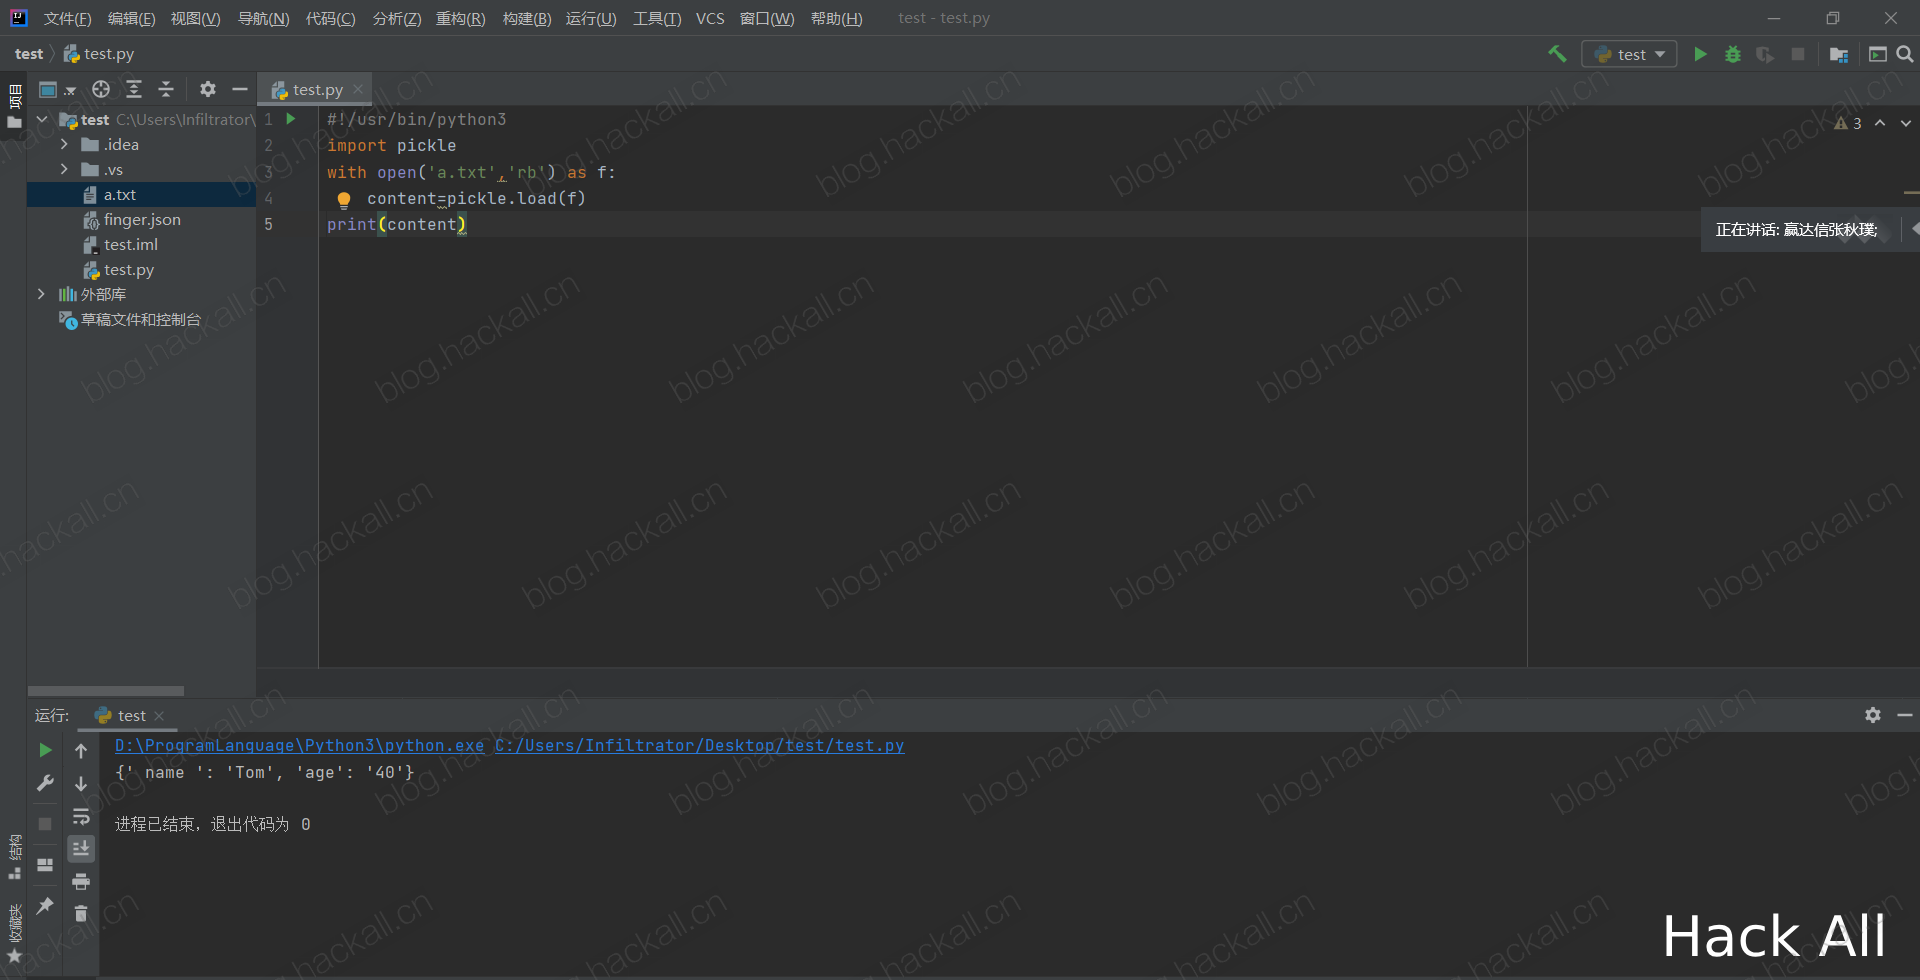Run the test configuration with green play
Viewport: 1920px width, 980px height.
point(1700,54)
